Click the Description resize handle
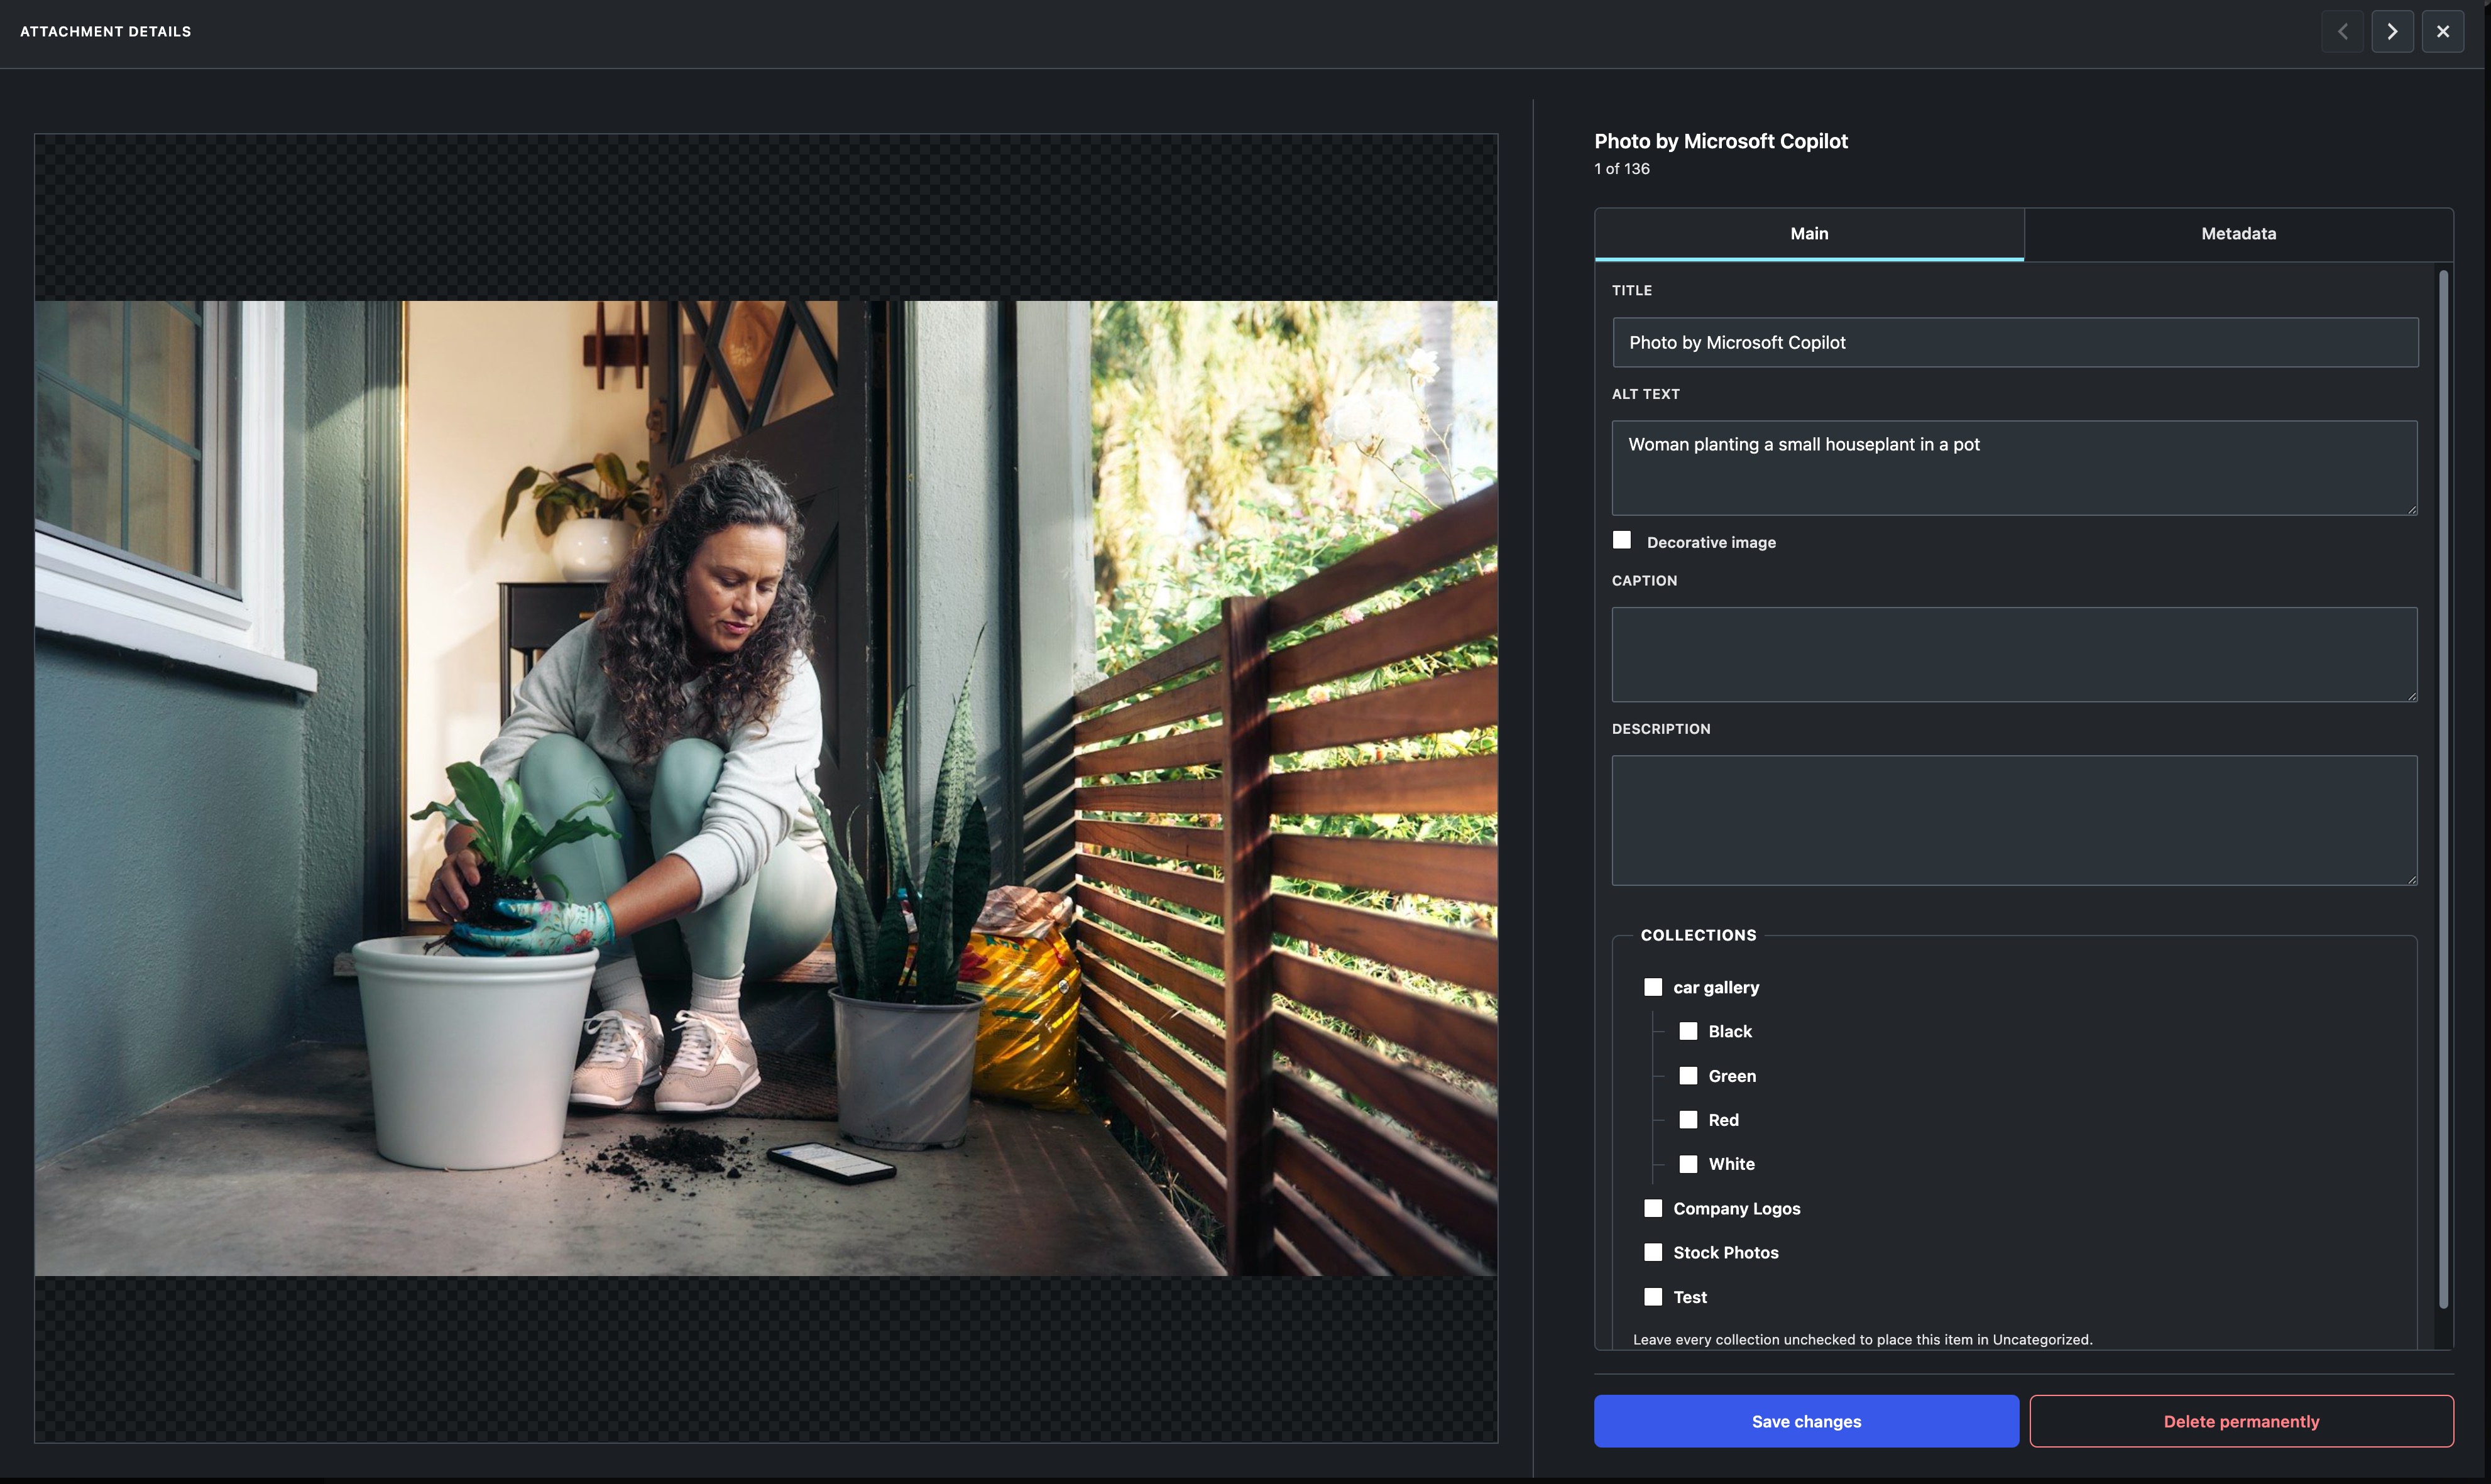 coord(2412,880)
